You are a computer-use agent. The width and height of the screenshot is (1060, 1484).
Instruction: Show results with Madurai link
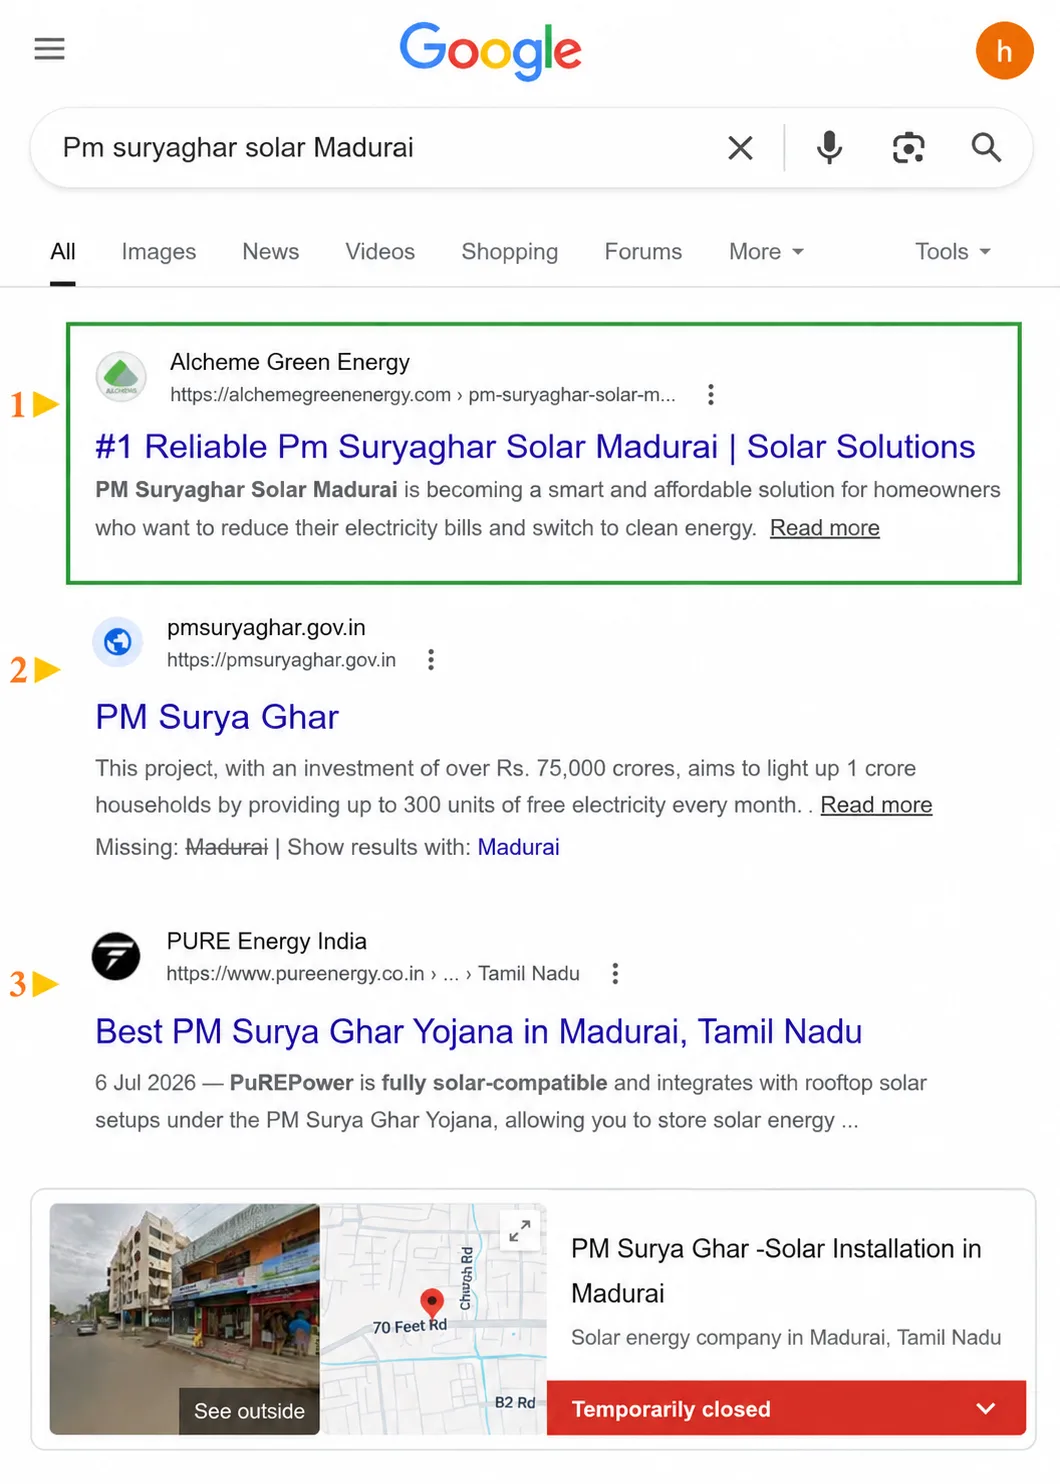pos(518,847)
